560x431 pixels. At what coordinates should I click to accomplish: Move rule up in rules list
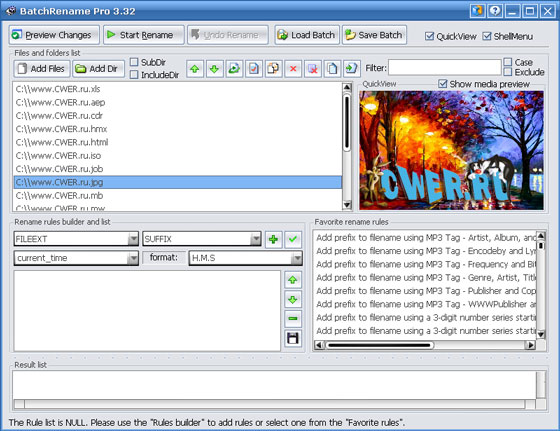click(293, 280)
